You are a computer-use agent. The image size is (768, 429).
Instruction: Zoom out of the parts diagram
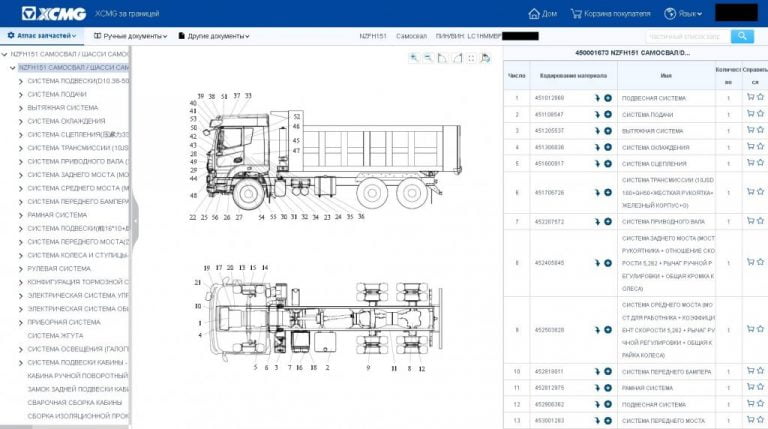428,58
